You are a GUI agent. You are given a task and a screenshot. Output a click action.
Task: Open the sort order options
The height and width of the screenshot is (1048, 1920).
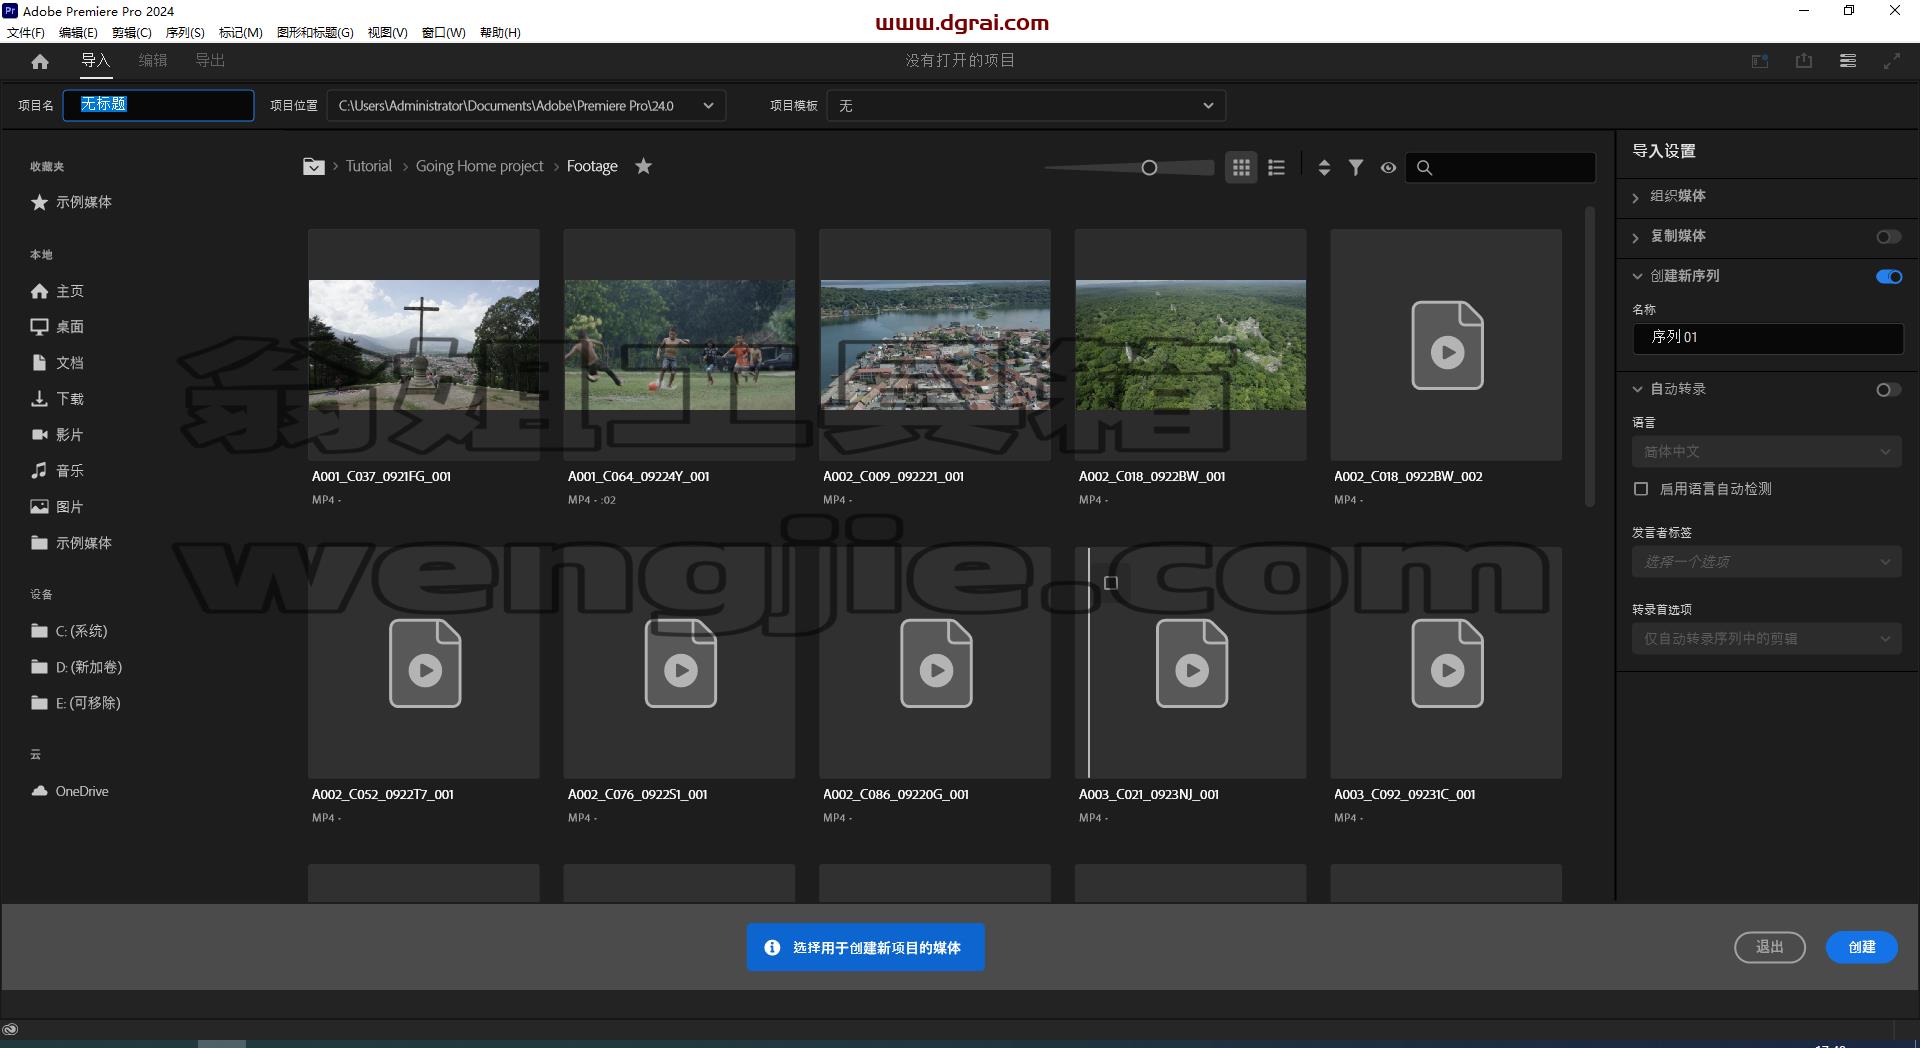point(1324,168)
